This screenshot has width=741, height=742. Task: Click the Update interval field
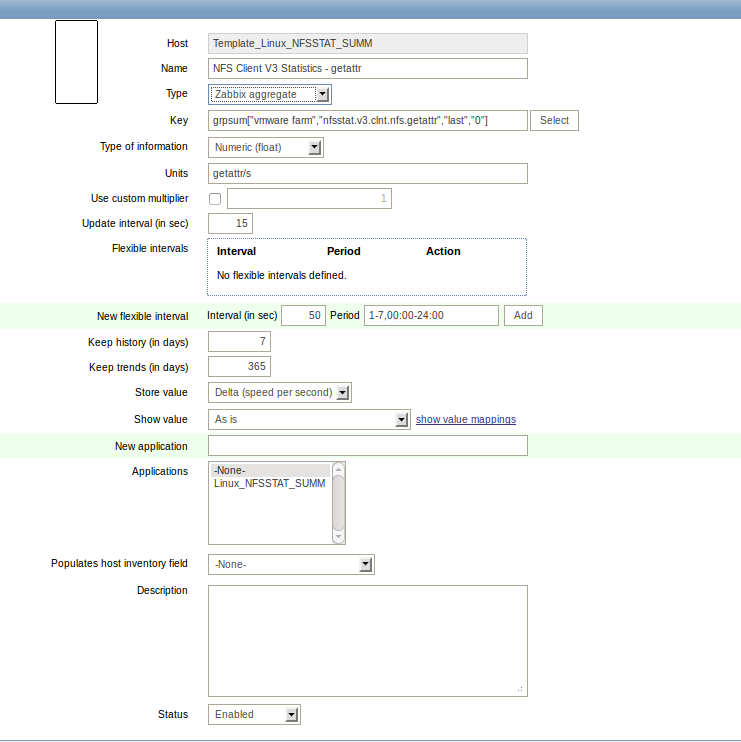[230, 223]
